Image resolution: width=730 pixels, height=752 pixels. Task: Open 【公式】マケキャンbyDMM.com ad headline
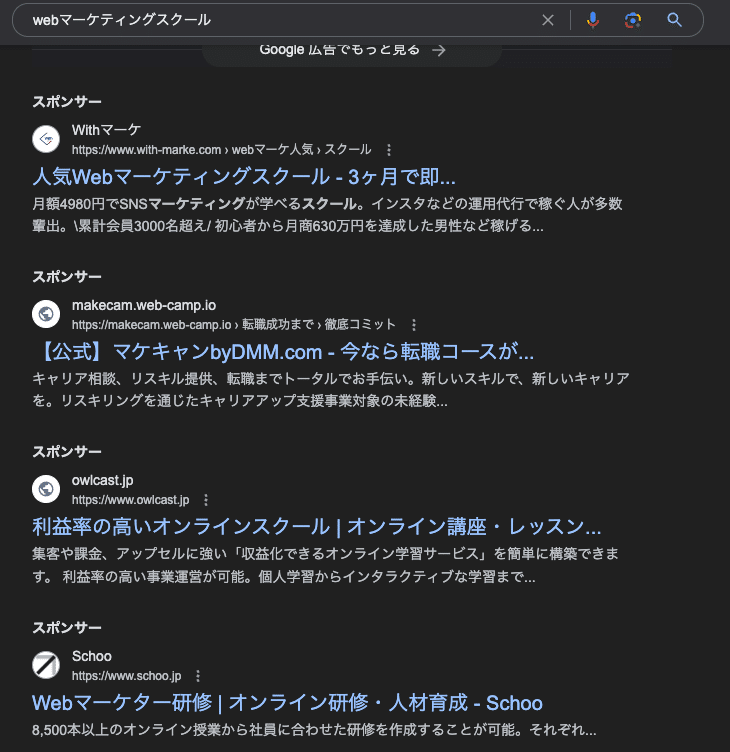tap(285, 352)
